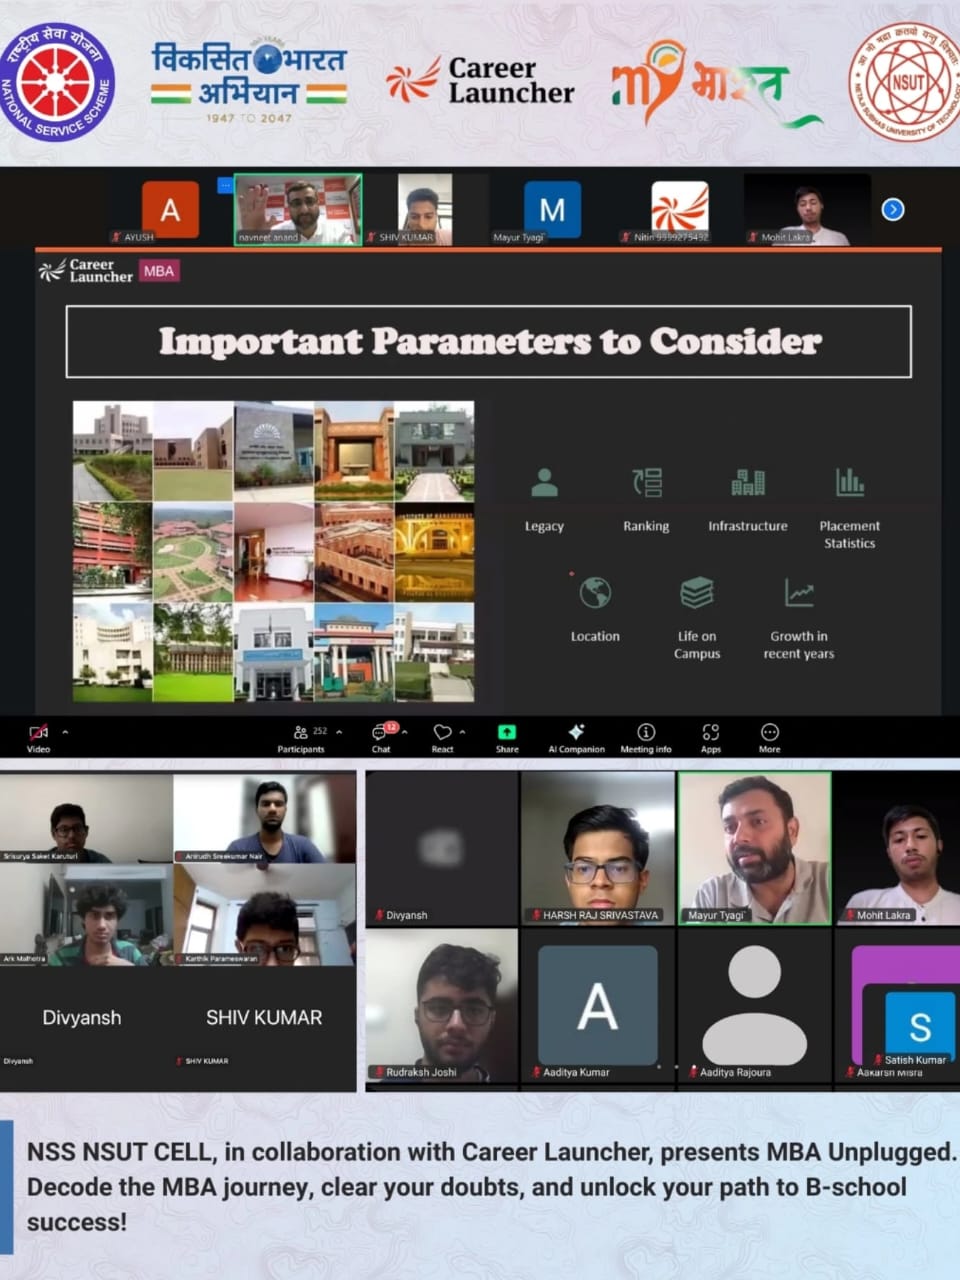Click the Location globe icon

point(595,593)
